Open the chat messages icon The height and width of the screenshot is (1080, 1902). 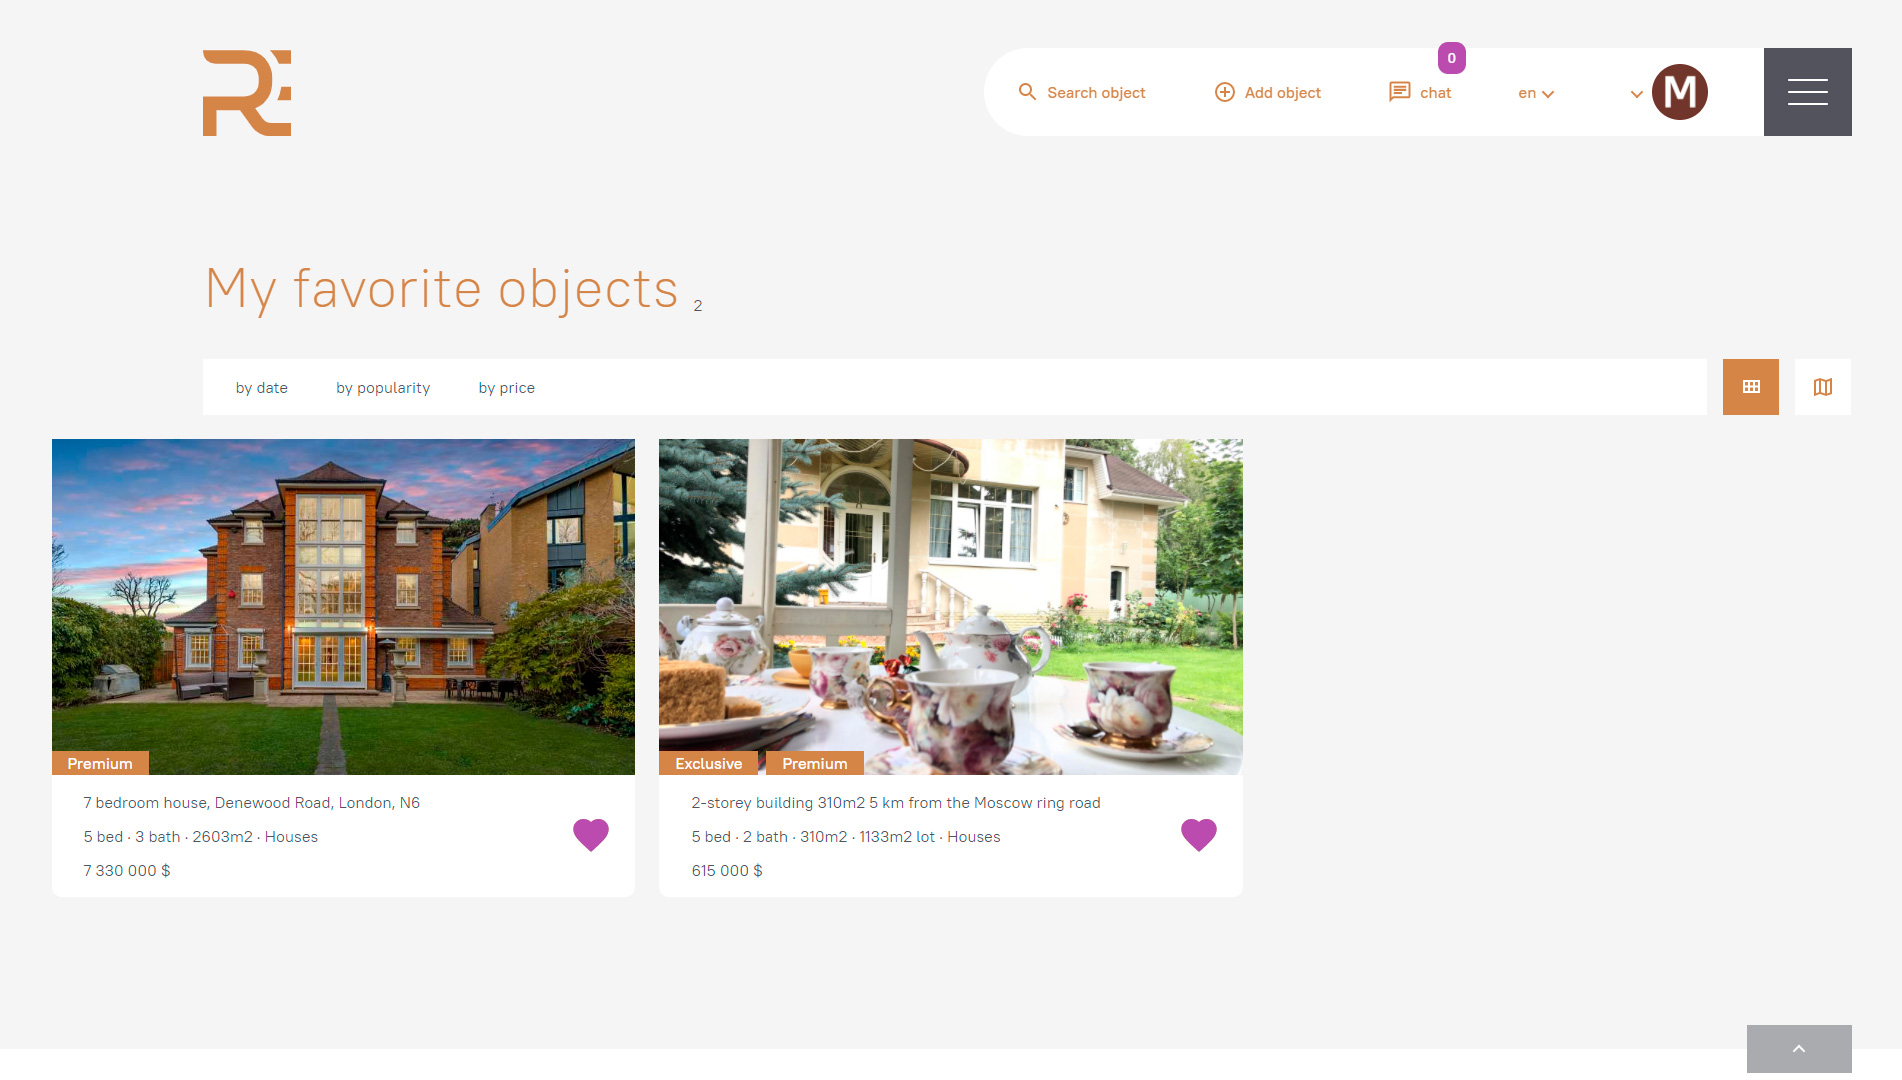pos(1399,92)
